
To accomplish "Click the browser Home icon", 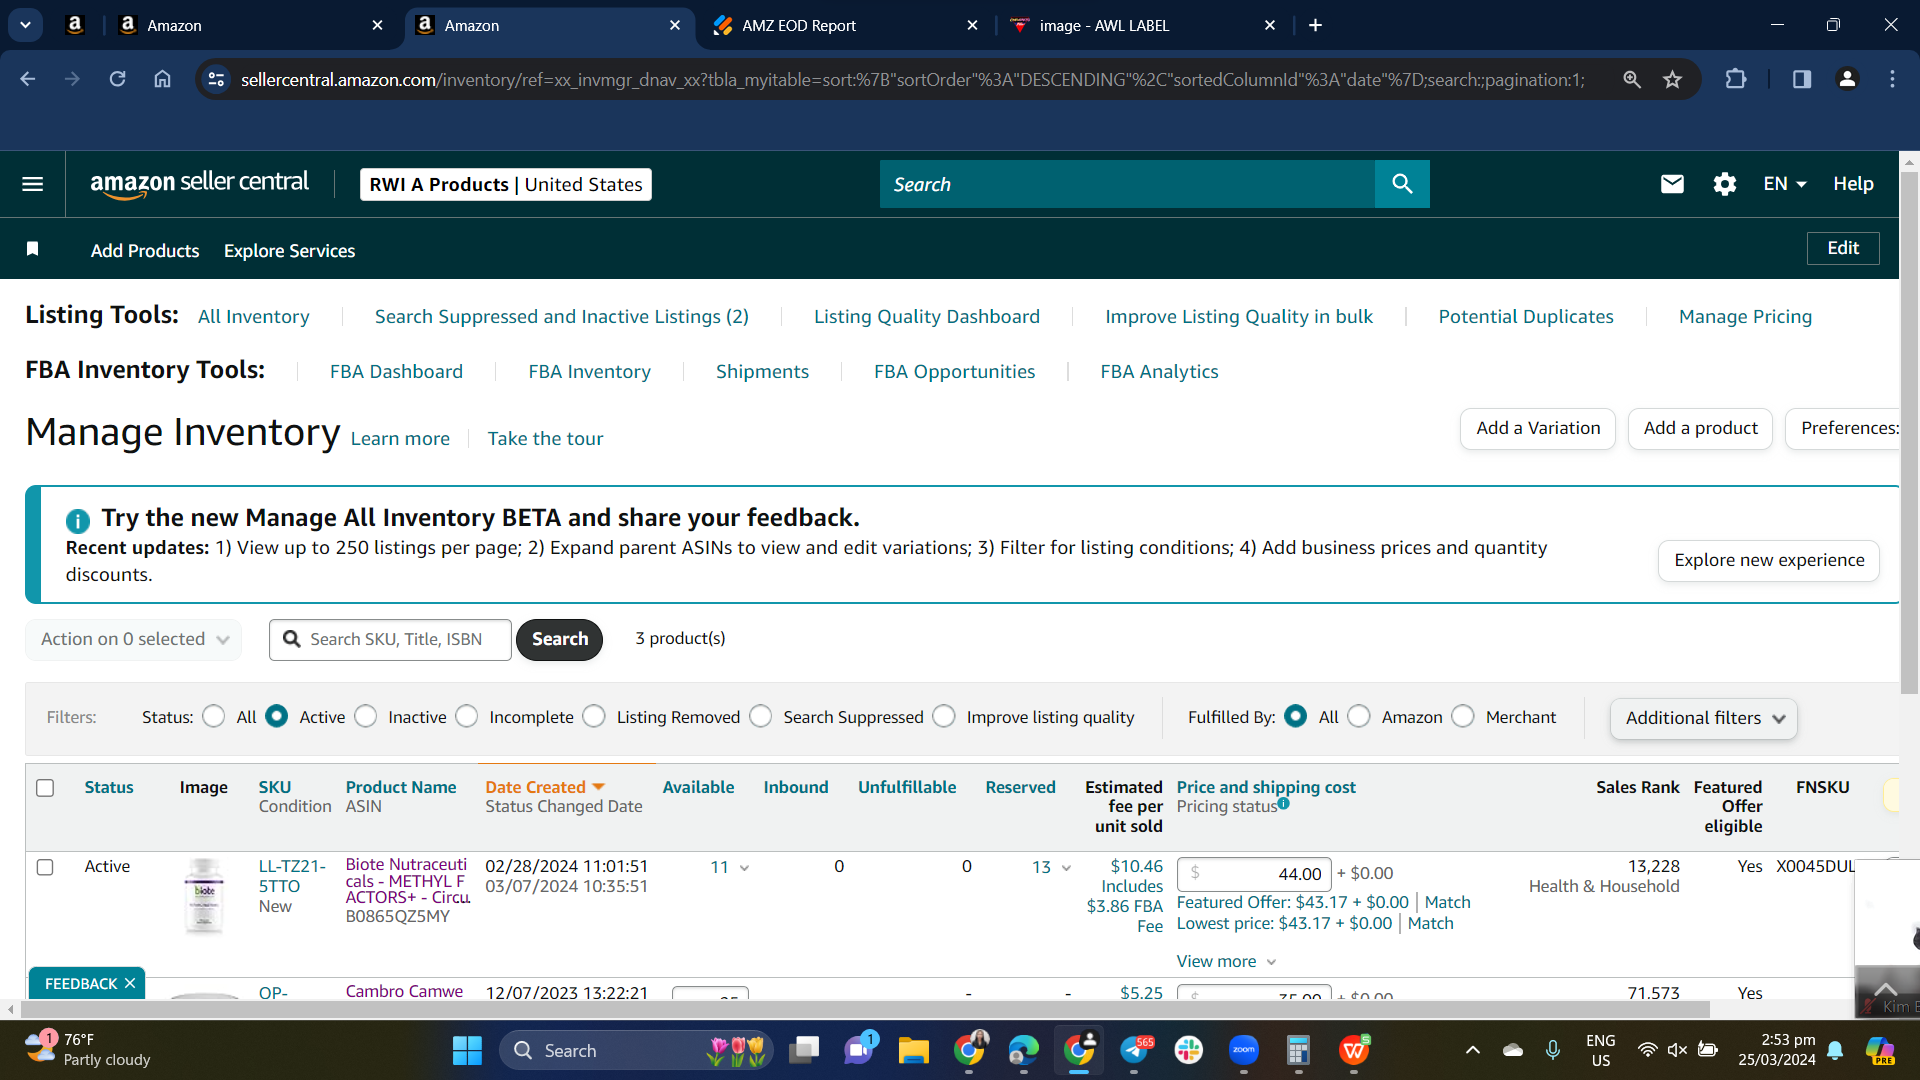I will point(162,79).
